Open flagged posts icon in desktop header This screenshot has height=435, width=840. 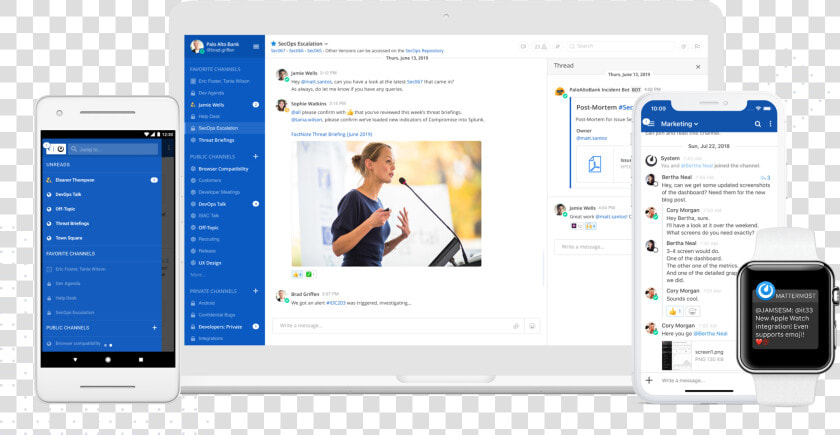(x=698, y=47)
